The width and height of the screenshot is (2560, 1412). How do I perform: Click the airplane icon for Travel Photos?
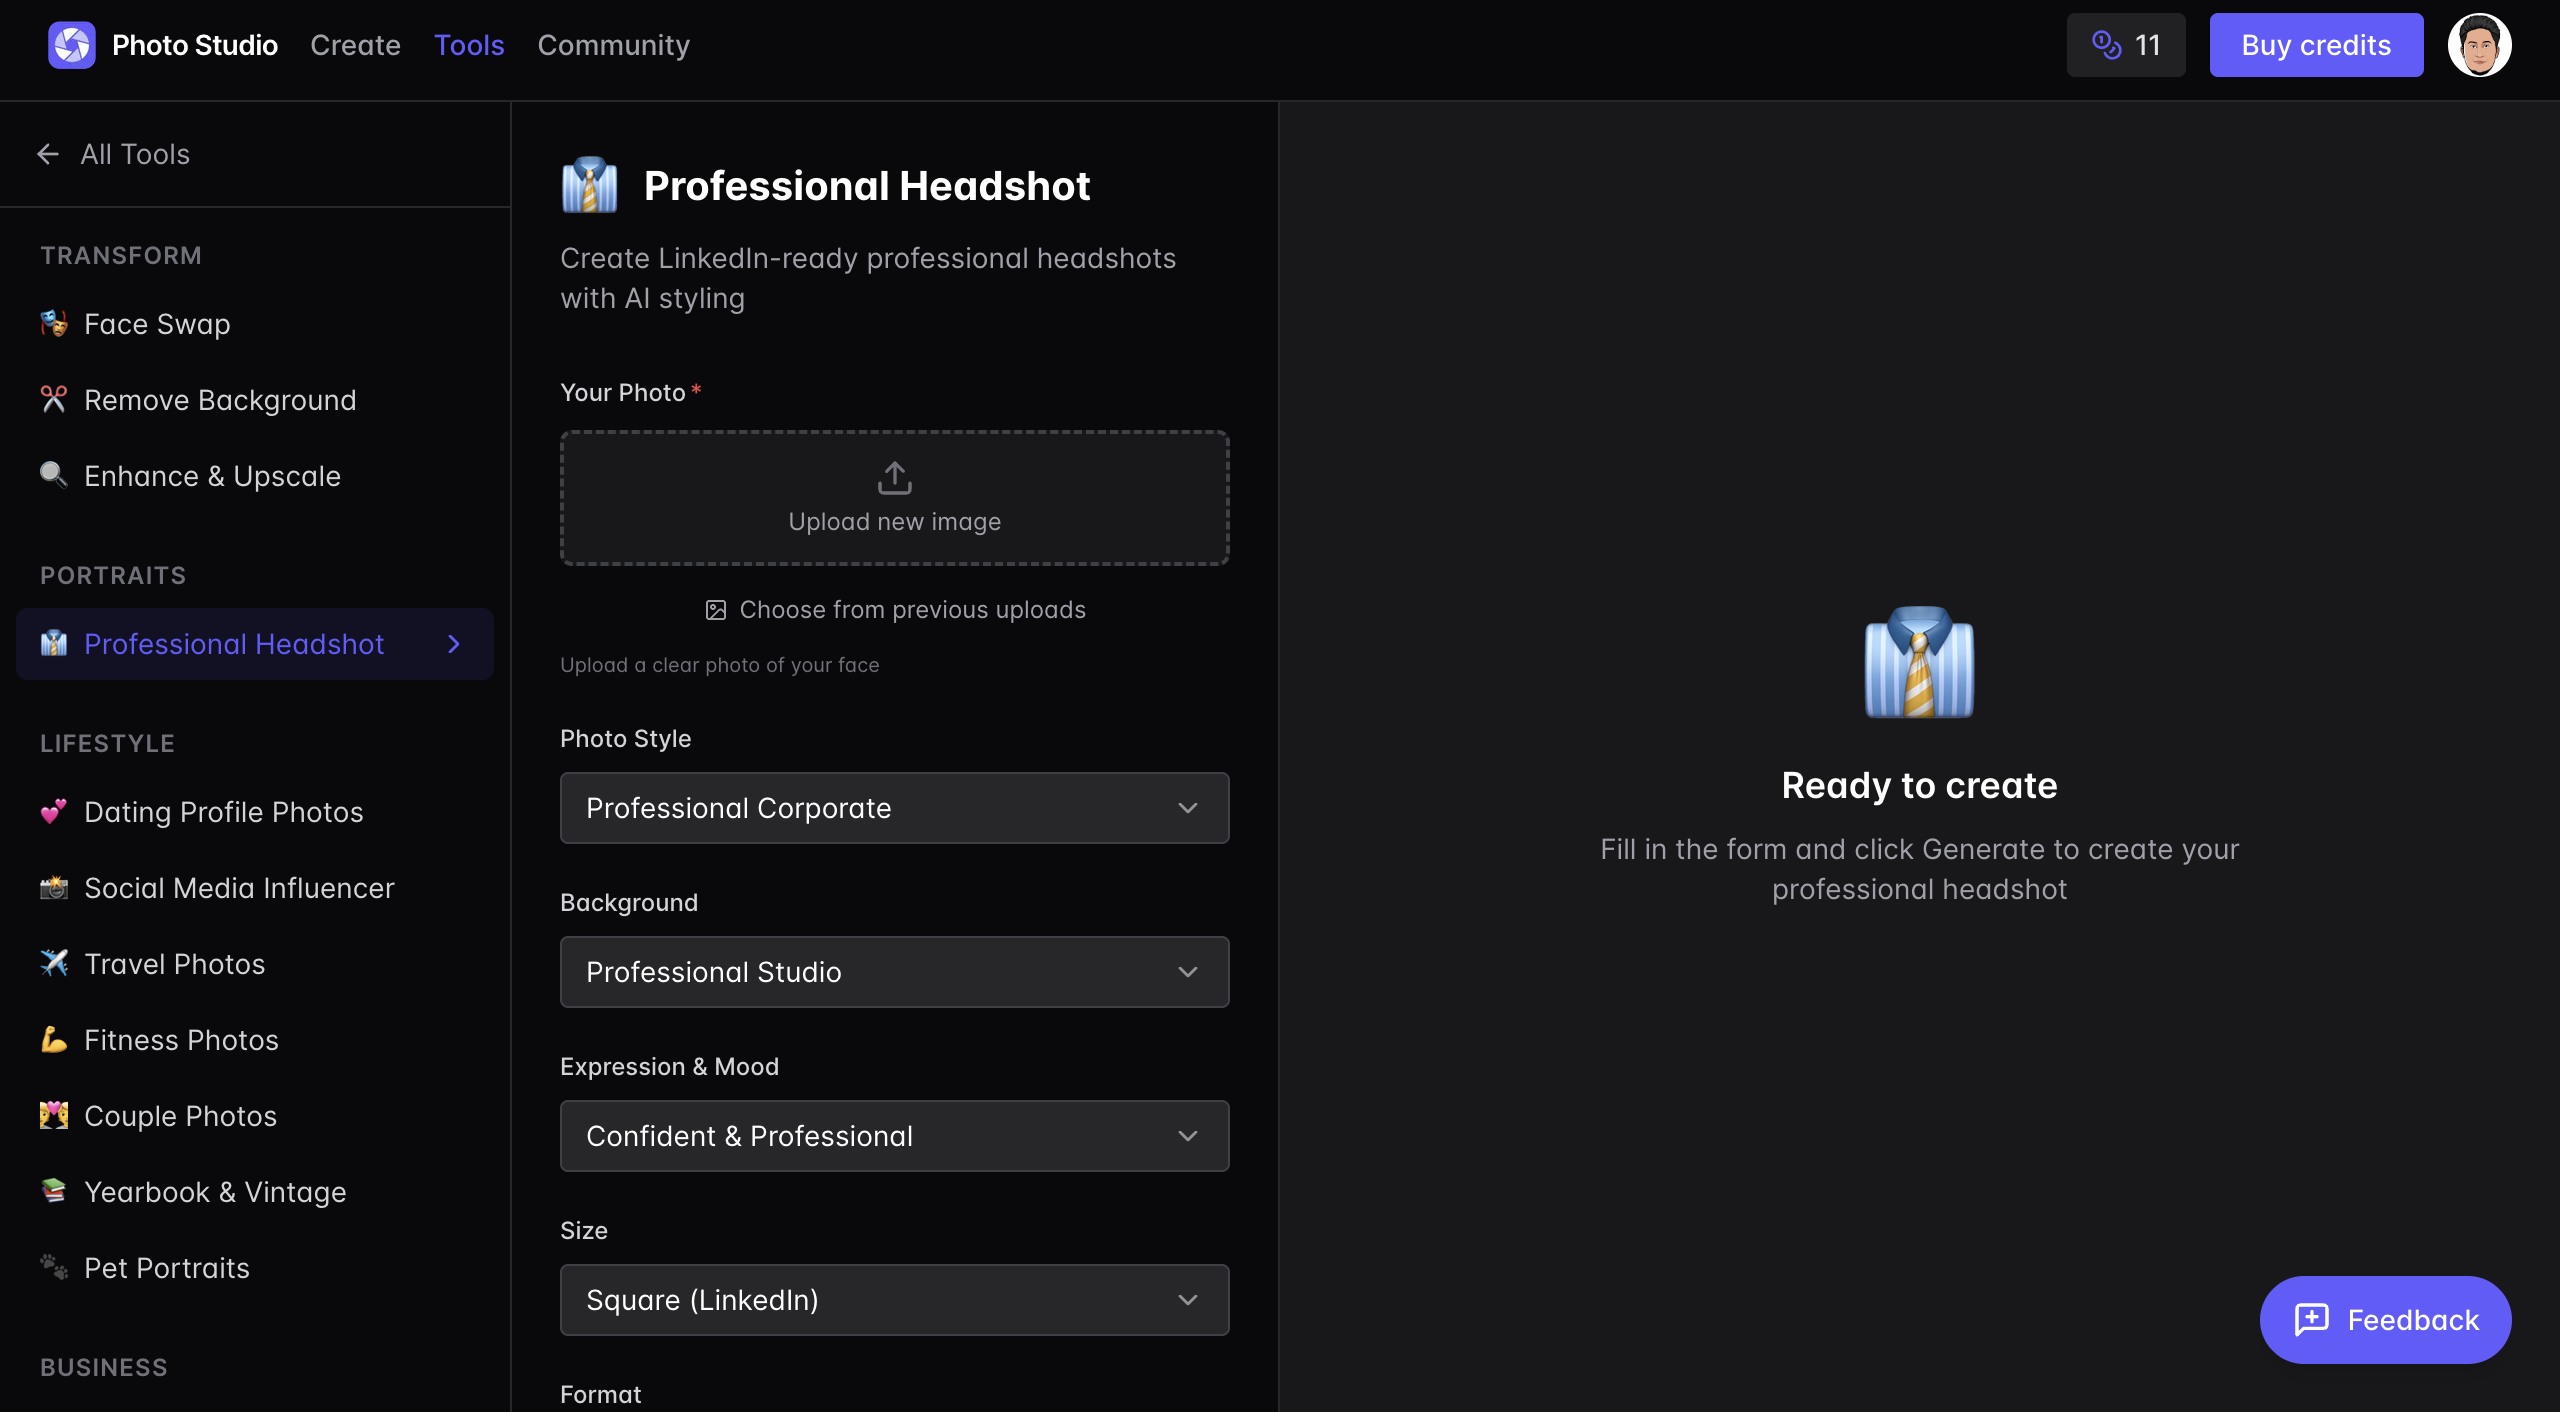click(x=54, y=963)
